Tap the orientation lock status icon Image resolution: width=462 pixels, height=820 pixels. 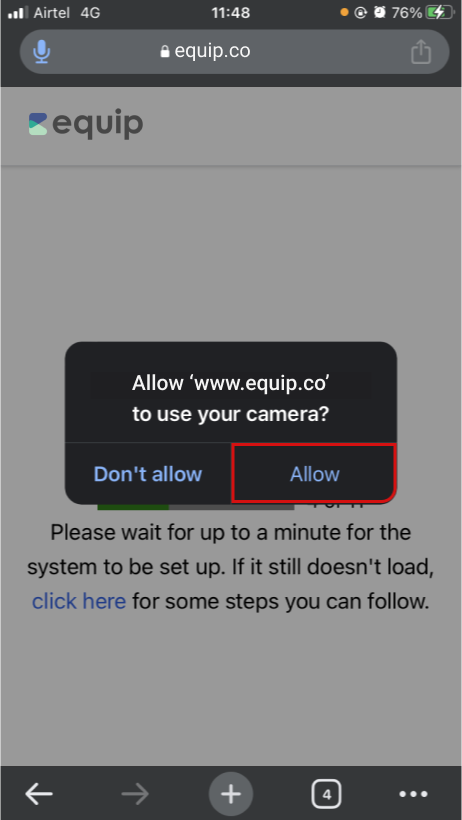coord(360,13)
